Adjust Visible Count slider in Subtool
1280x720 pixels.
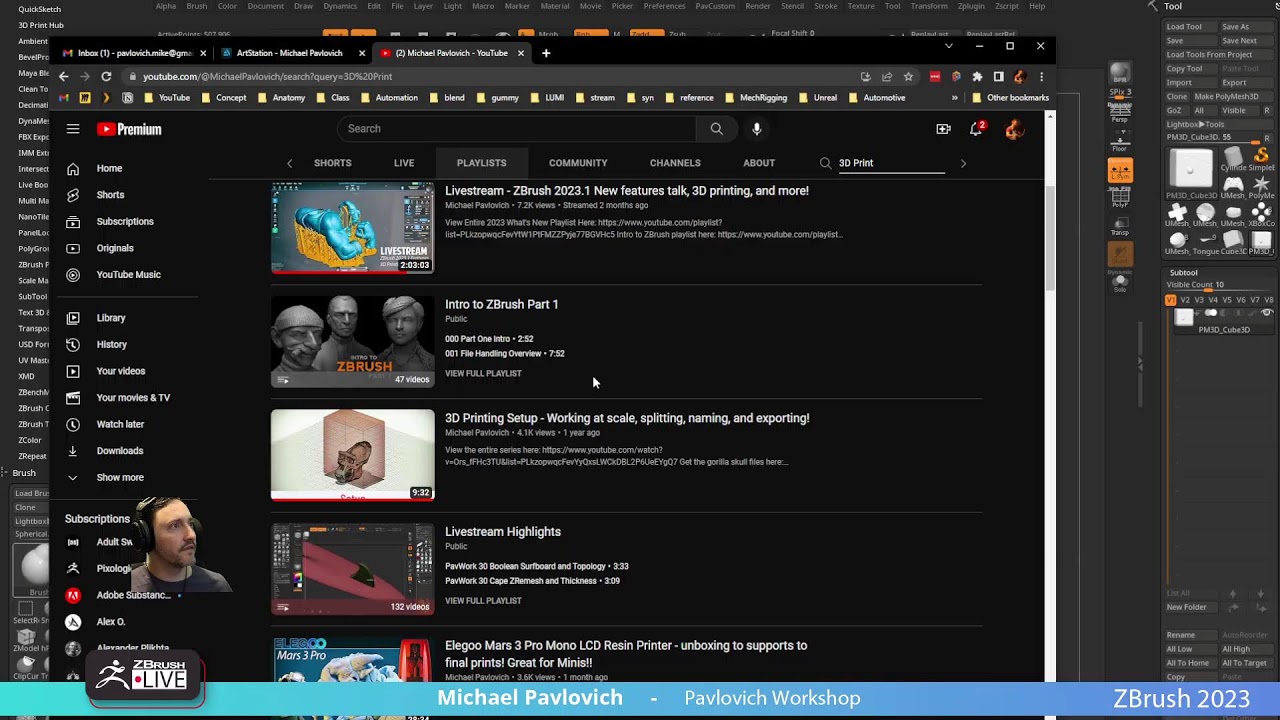pos(1218,285)
